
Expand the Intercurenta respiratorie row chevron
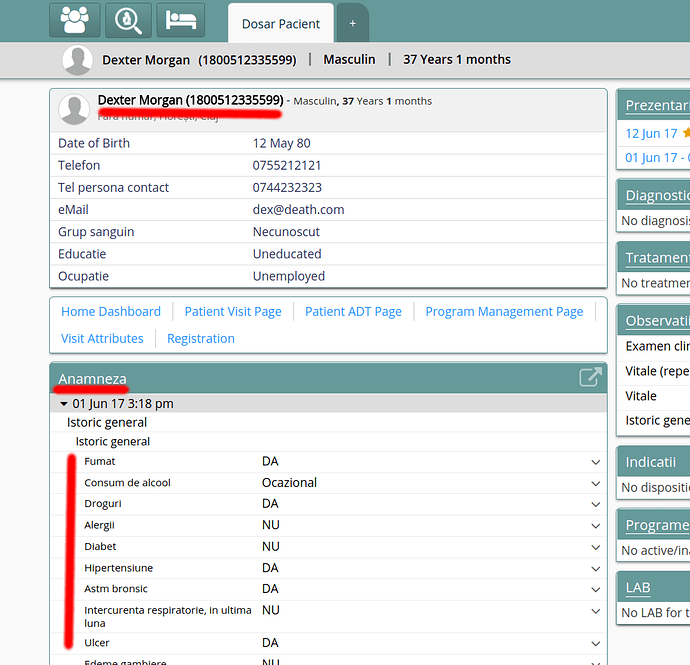pyautogui.click(x=595, y=611)
